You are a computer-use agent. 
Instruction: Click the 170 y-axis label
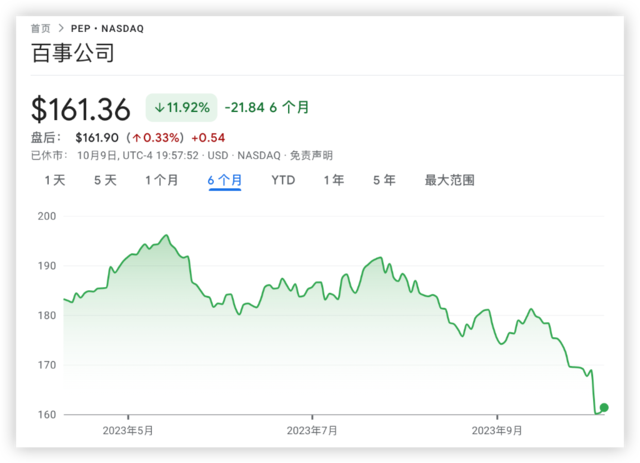click(x=47, y=365)
